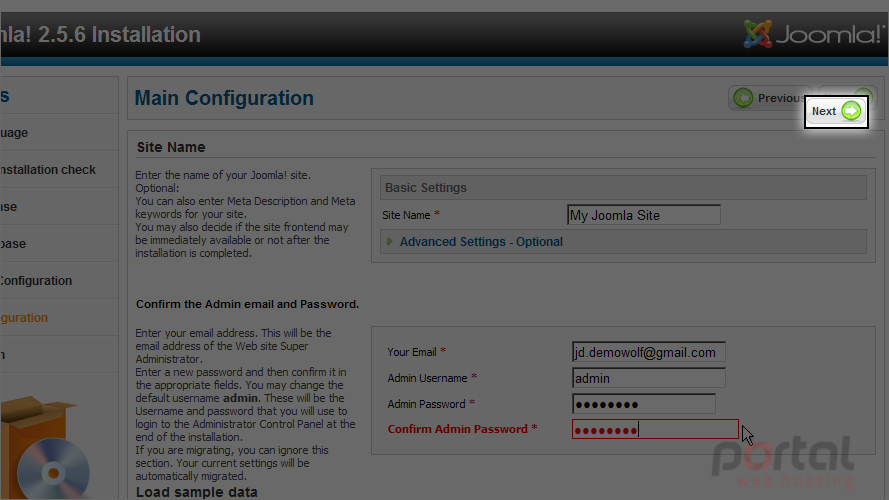Expand Advanced Settings - Optional
This screenshot has height=500, width=889.
pyautogui.click(x=481, y=241)
